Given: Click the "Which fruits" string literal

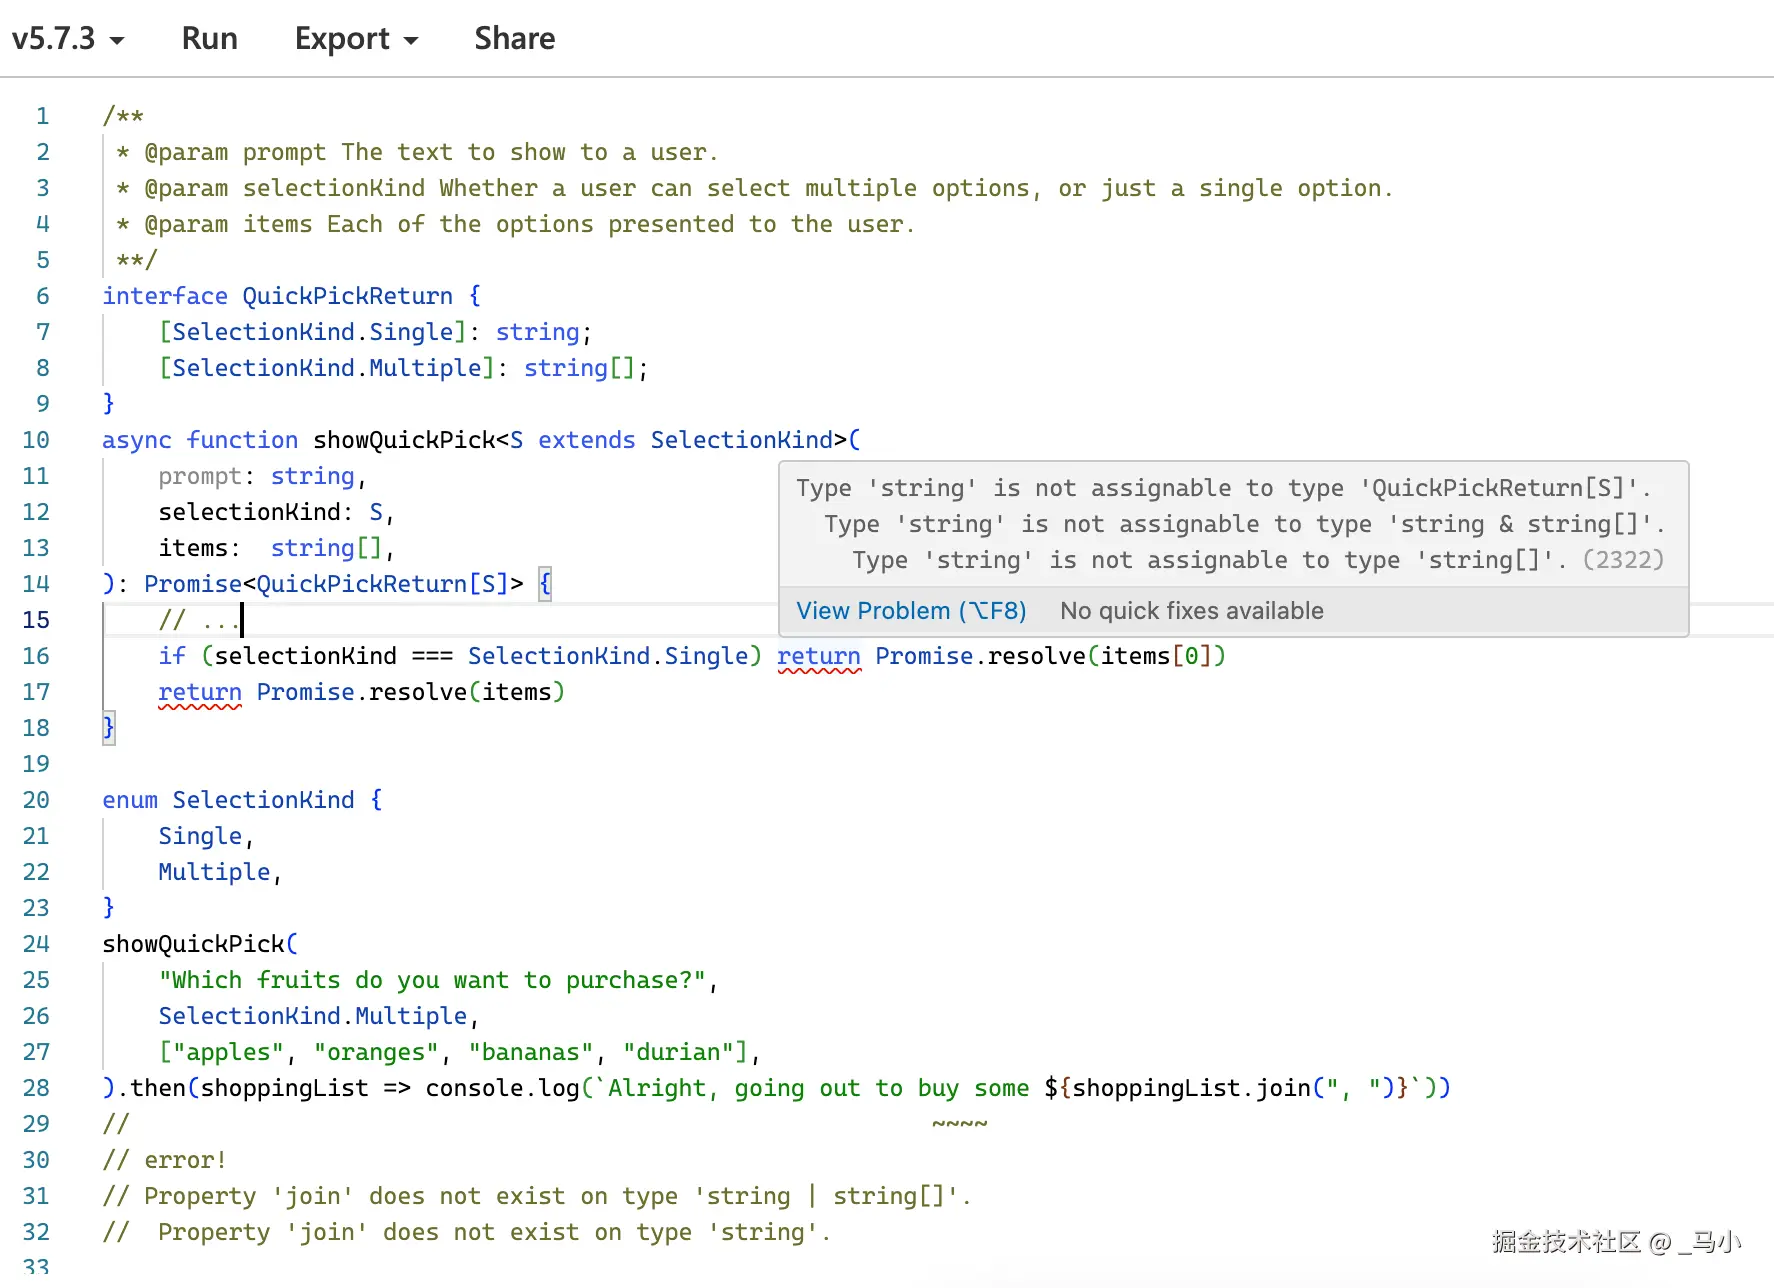Looking at the screenshot, I should pyautogui.click(x=432, y=980).
